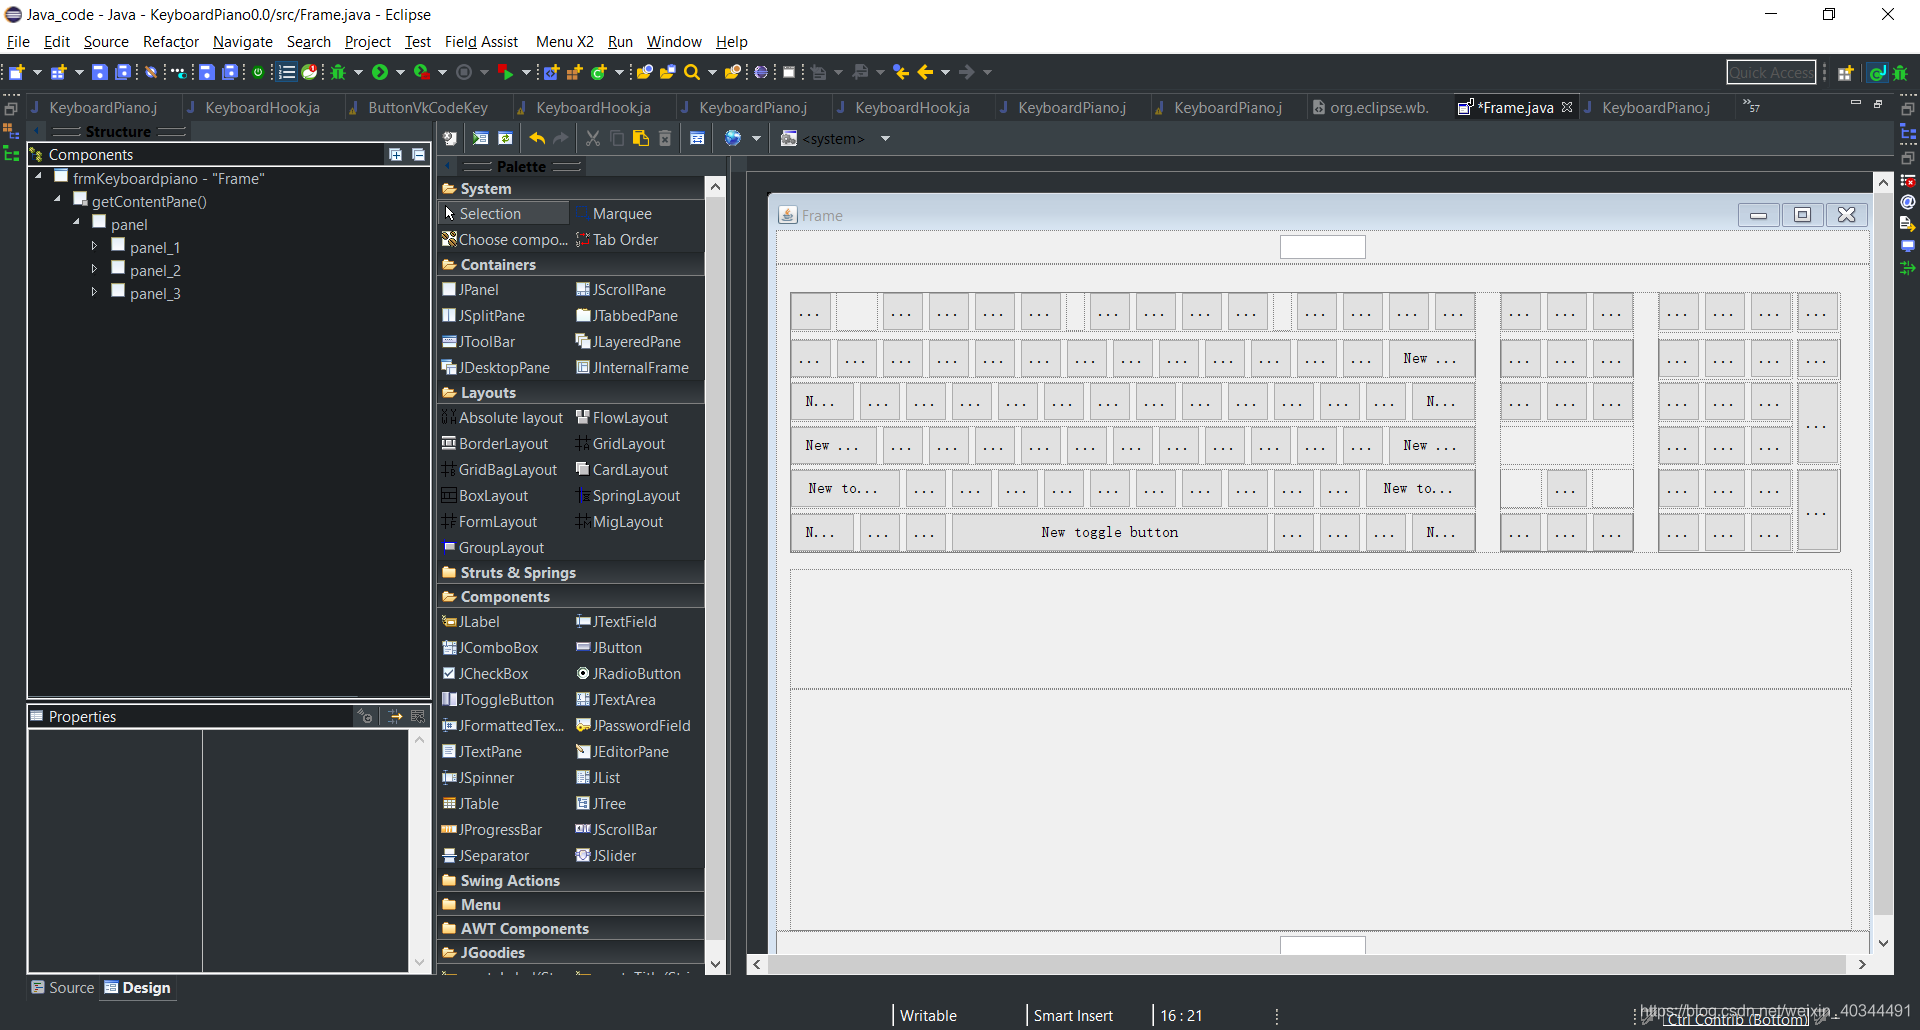The image size is (1920, 1030).
Task: Show hidden editor tabs list (»57)
Action: click(1751, 106)
